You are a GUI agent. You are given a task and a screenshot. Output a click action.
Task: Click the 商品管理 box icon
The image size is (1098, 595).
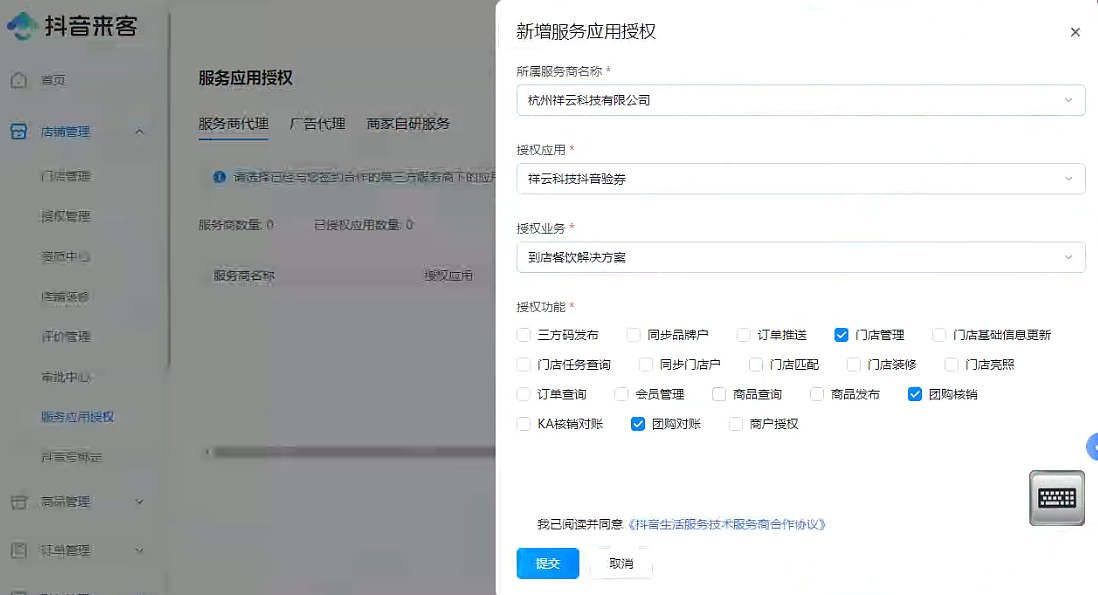tap(19, 502)
